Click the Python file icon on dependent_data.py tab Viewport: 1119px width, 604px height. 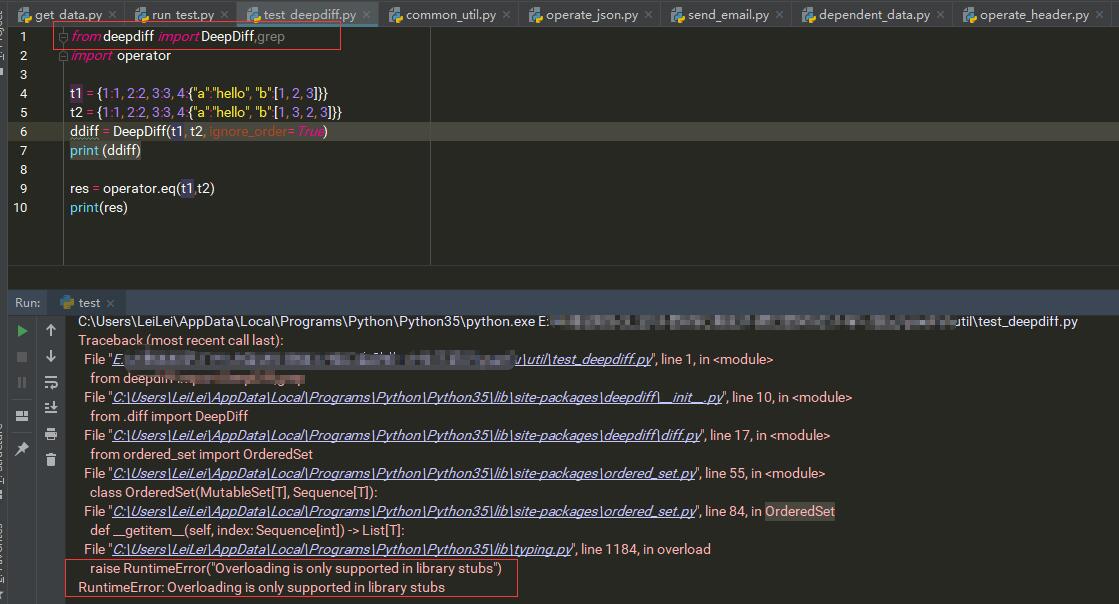pos(809,15)
